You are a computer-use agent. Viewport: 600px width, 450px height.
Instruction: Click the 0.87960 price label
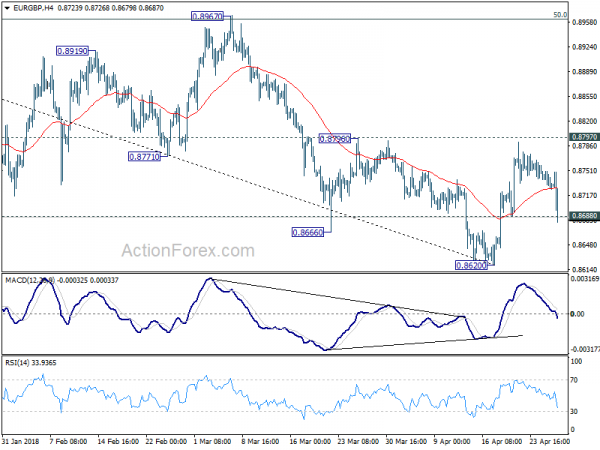pyautogui.click(x=334, y=139)
